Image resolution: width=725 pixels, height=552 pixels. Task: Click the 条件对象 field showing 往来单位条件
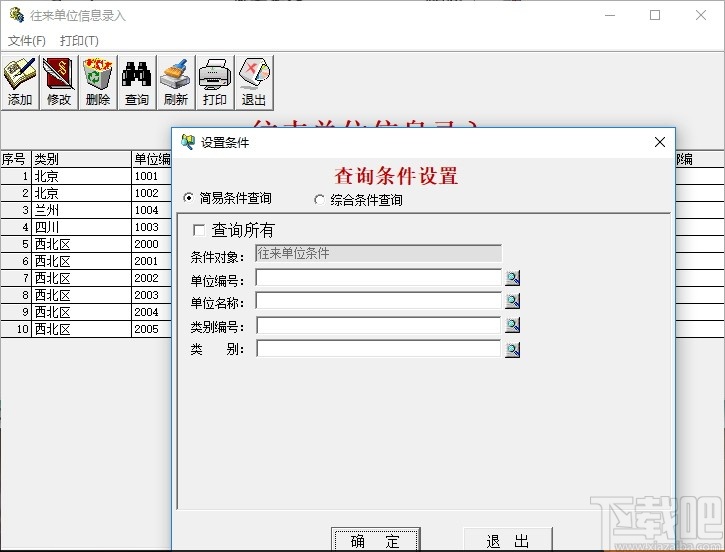(x=378, y=253)
